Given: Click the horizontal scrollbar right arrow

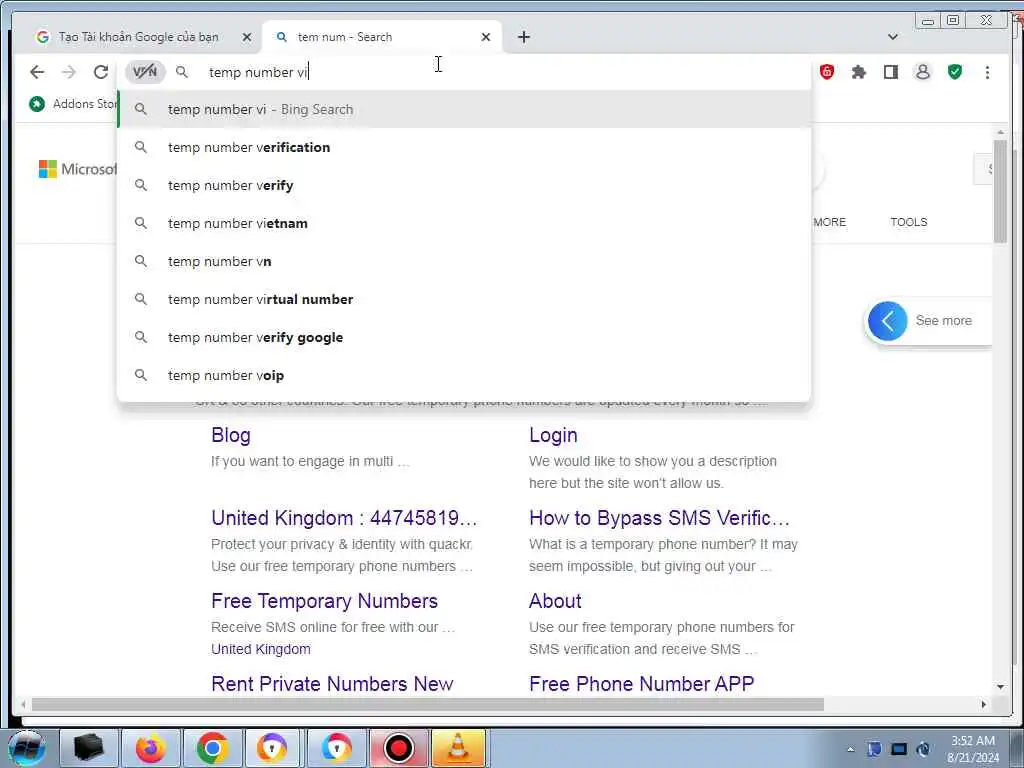Looking at the screenshot, I should (984, 705).
